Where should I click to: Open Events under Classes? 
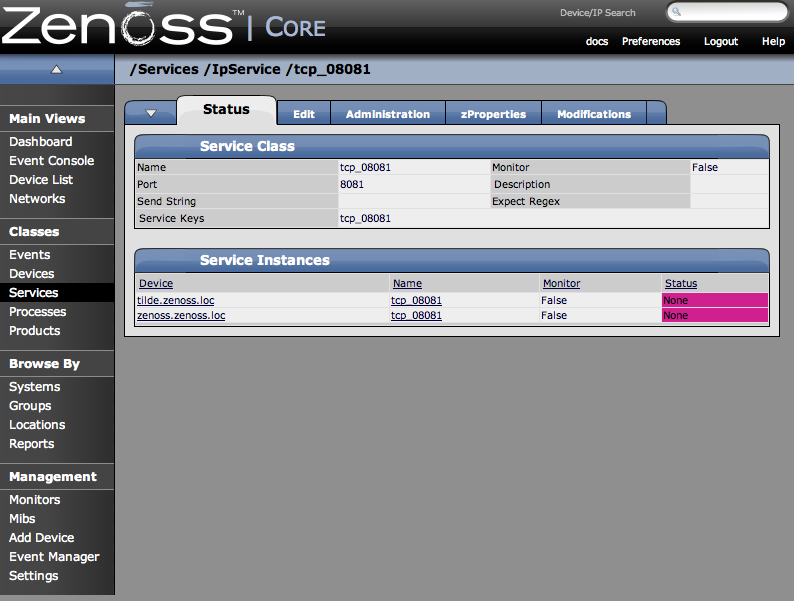coord(29,255)
